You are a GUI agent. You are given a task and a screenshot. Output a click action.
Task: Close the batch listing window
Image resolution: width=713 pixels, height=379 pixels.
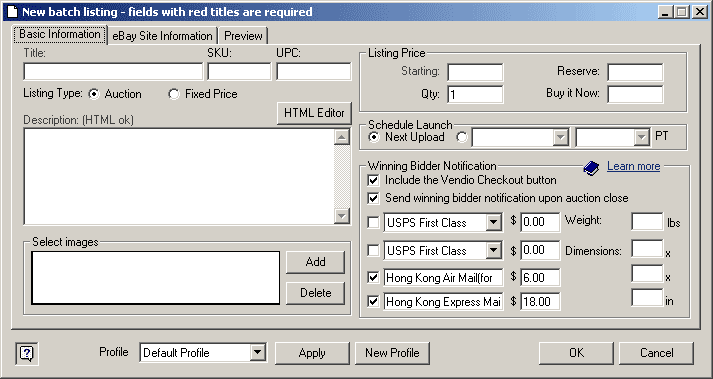point(699,12)
